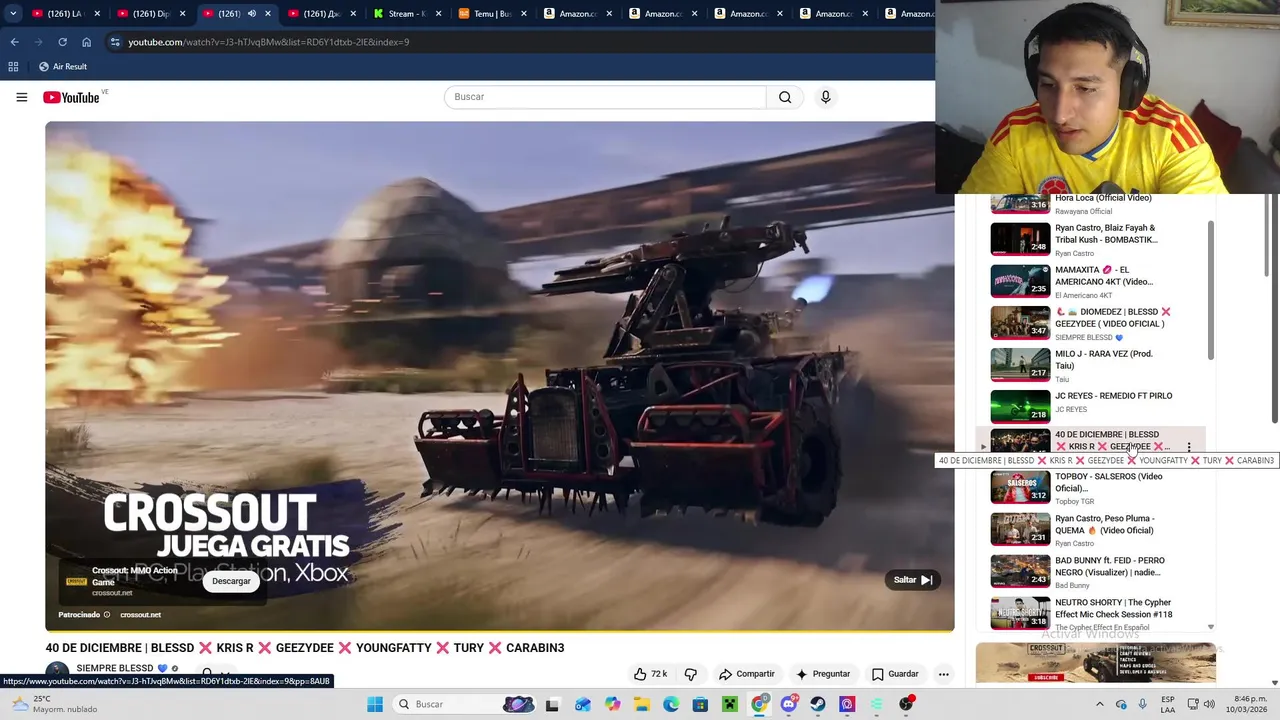Click the page vertical scrollbar
Screen dimensions: 1280x720
[1274, 310]
